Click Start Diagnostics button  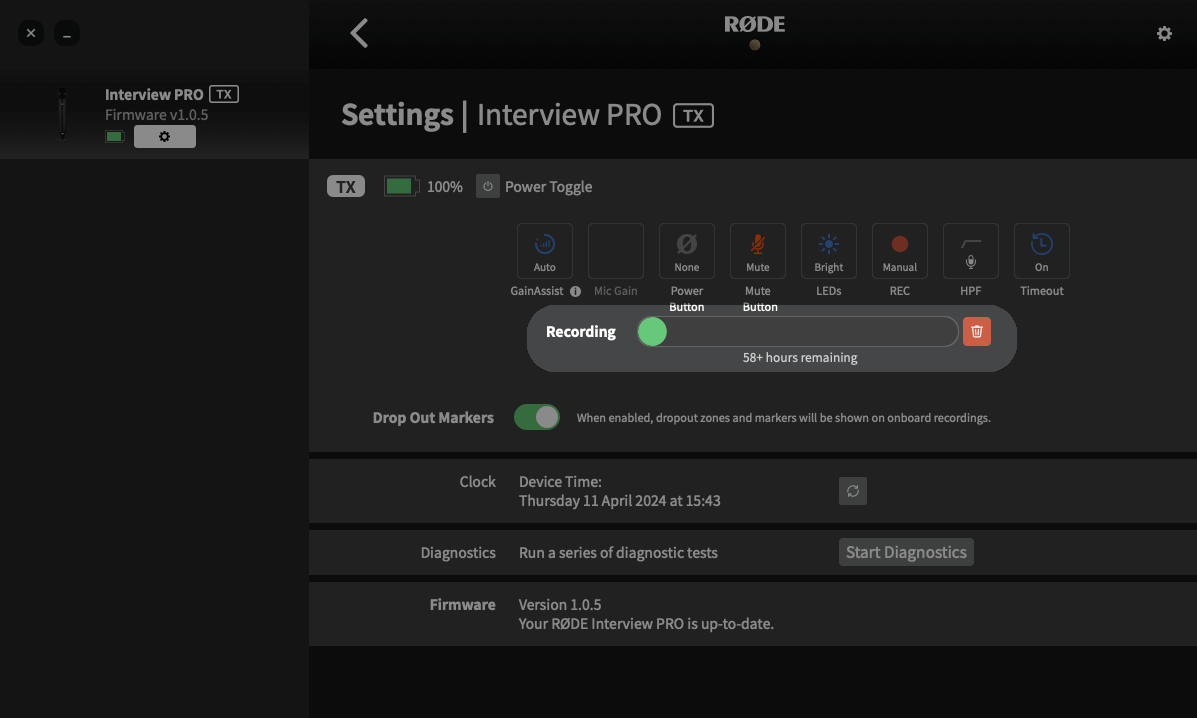(x=906, y=552)
